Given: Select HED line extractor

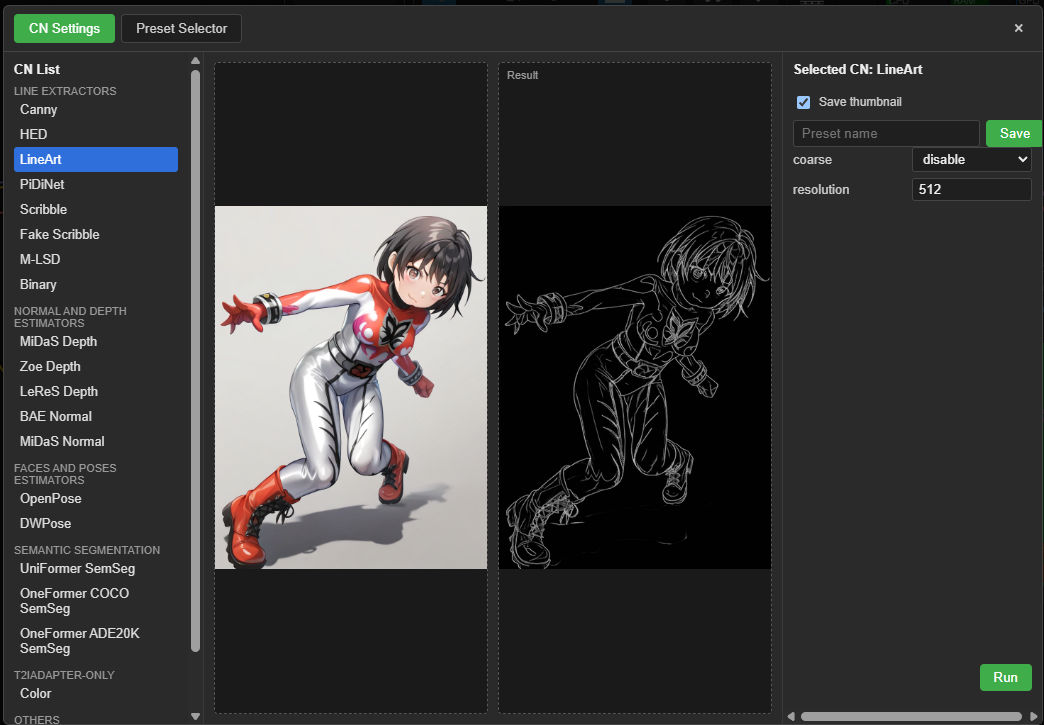Looking at the screenshot, I should 96,134.
